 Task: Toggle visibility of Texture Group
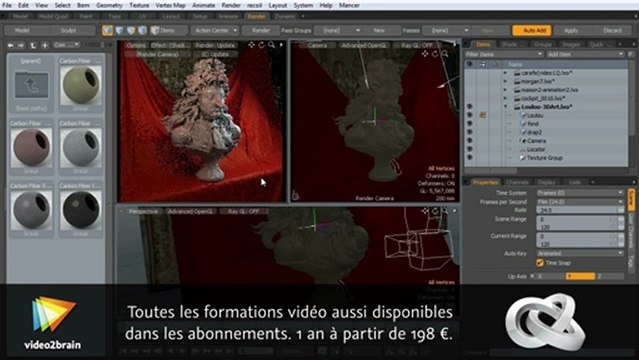pos(469,158)
